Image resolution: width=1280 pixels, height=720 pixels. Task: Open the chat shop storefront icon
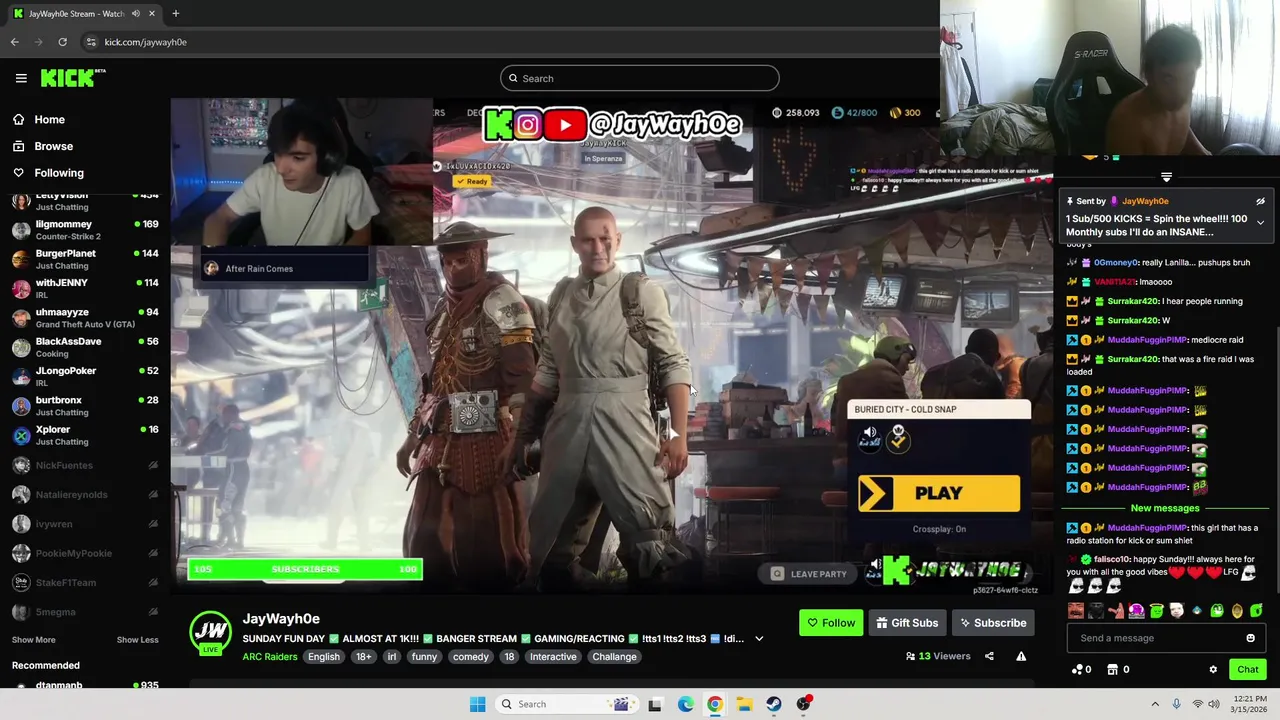coord(1113,670)
